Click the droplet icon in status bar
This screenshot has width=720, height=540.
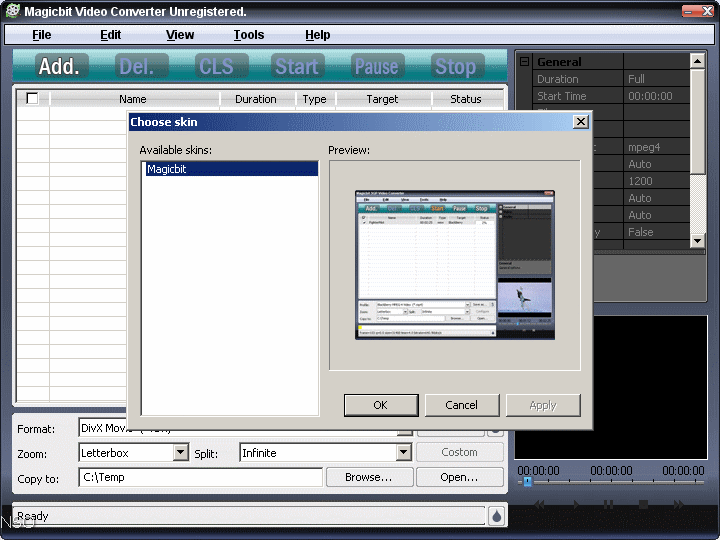click(496, 516)
